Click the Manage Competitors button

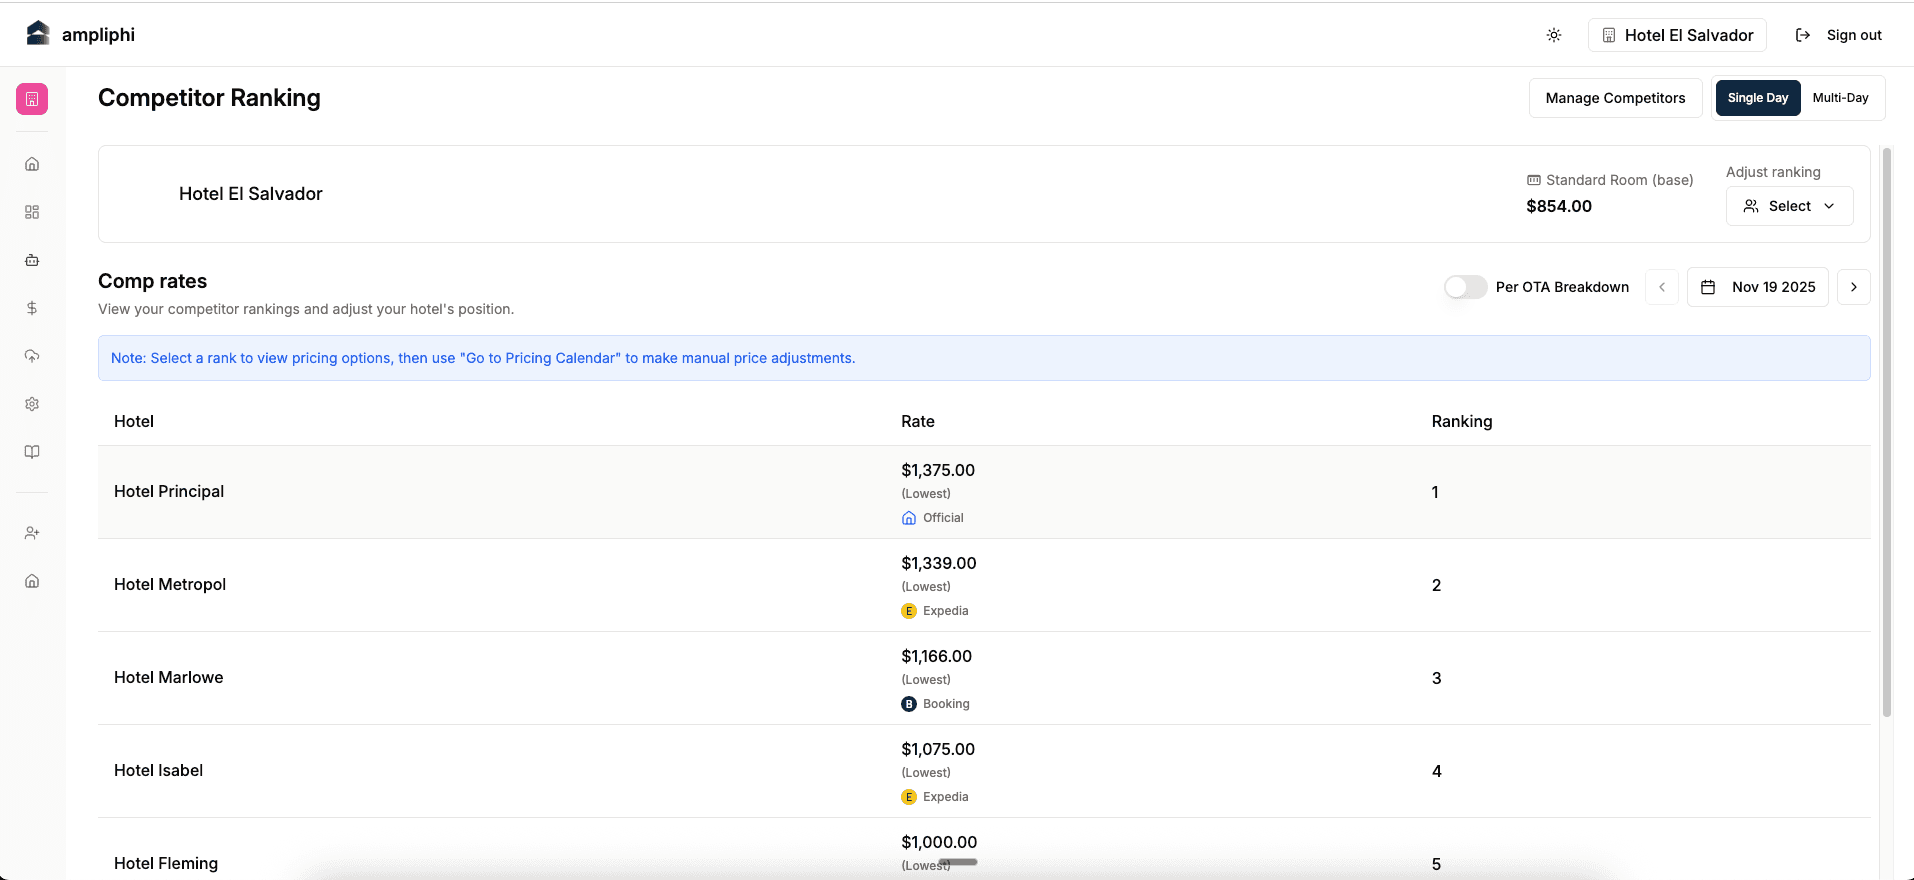pyautogui.click(x=1615, y=98)
